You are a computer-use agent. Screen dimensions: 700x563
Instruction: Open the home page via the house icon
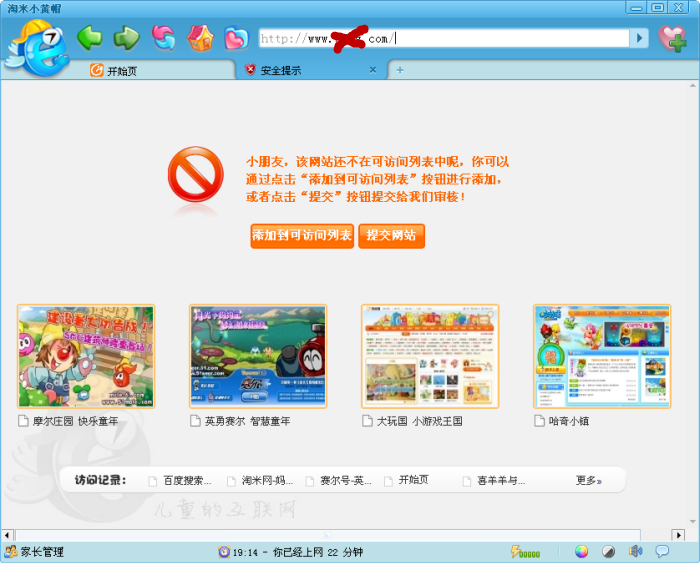(200, 38)
